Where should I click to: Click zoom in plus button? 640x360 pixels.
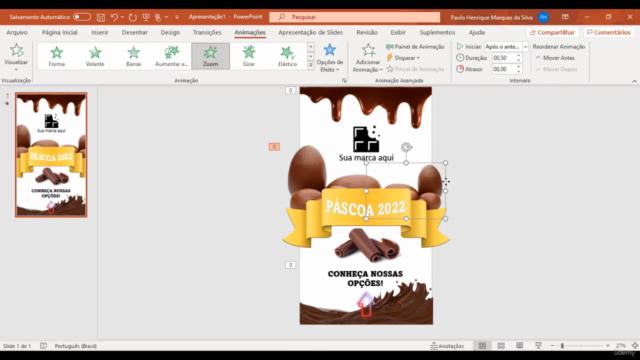(x=608, y=346)
